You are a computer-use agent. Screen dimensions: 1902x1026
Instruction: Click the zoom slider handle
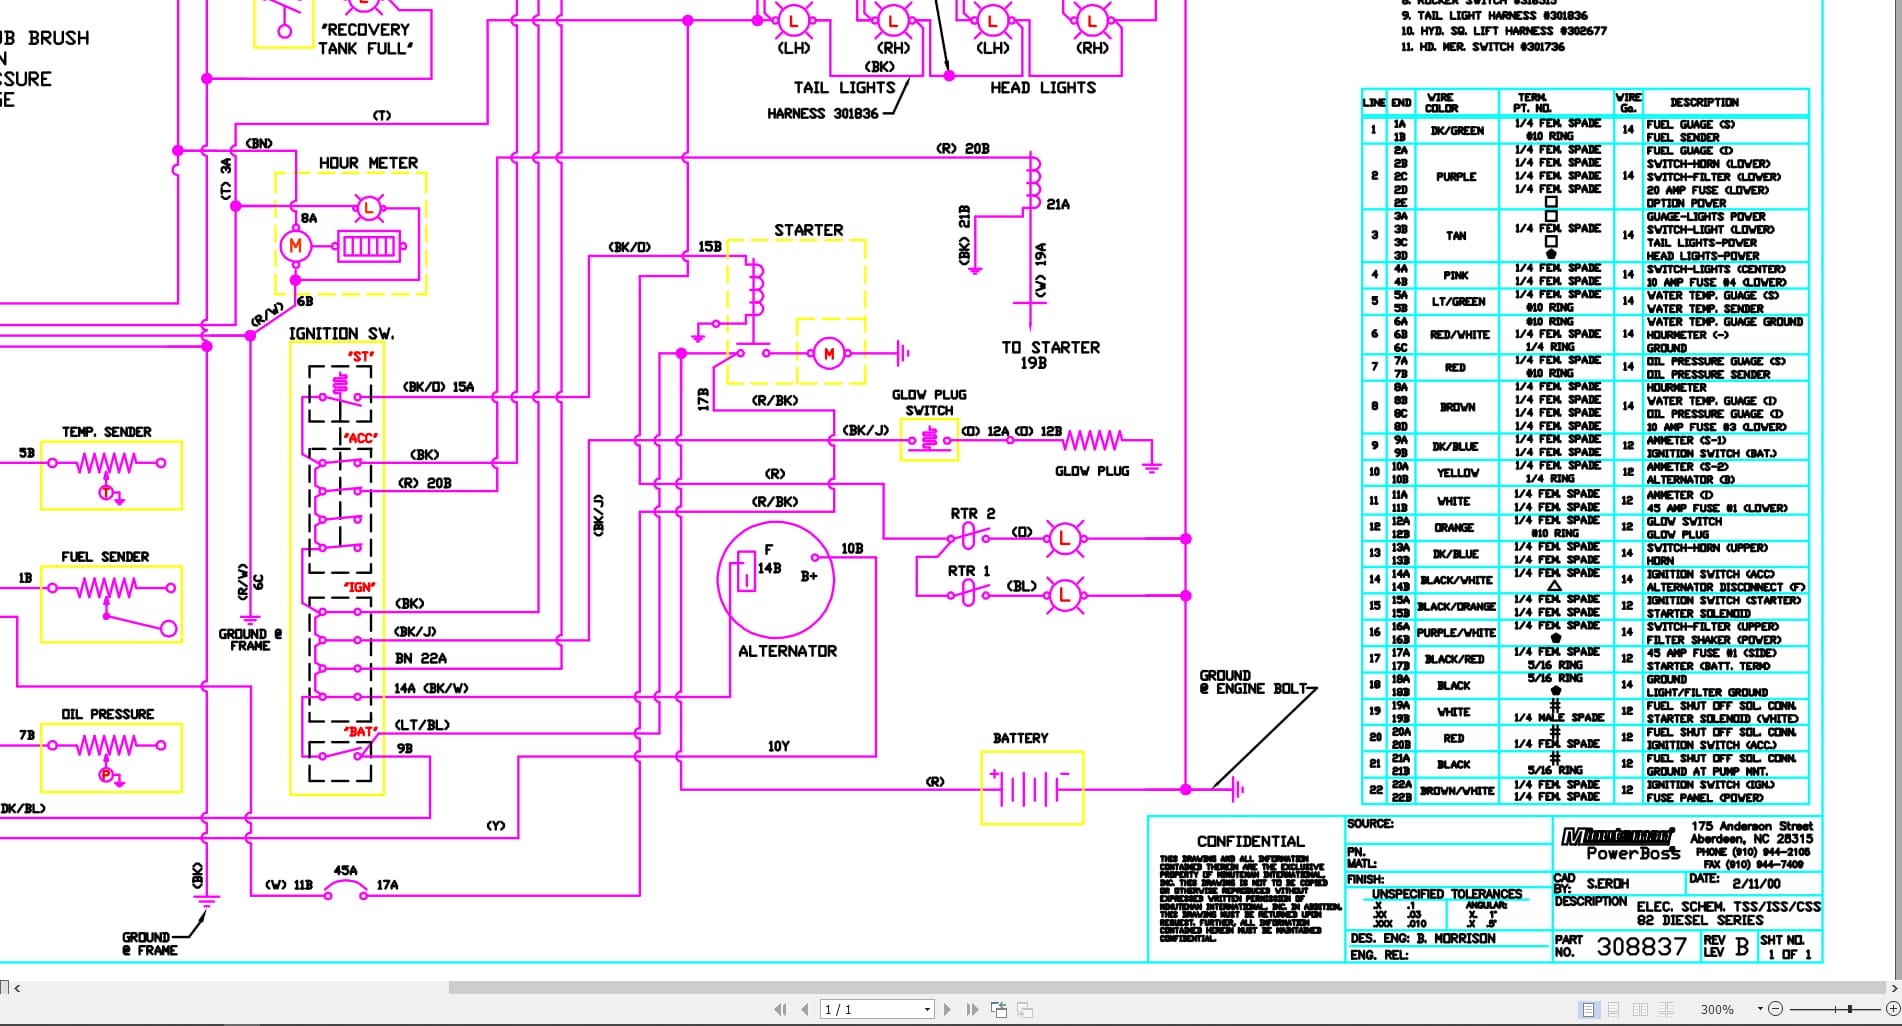tap(1850, 1009)
